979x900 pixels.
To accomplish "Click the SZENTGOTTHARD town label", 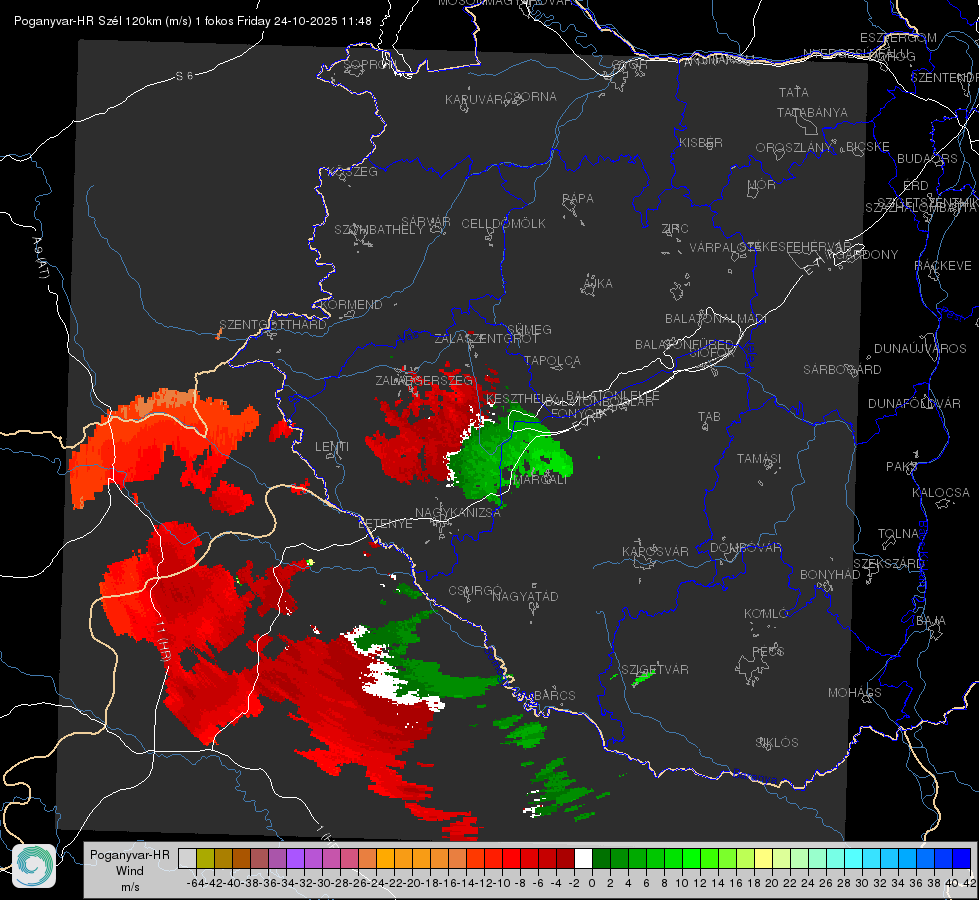I will 273,325.
